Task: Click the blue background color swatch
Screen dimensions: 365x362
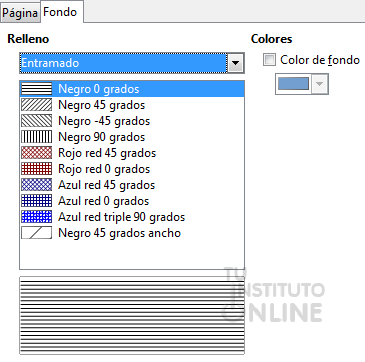Action: click(293, 84)
